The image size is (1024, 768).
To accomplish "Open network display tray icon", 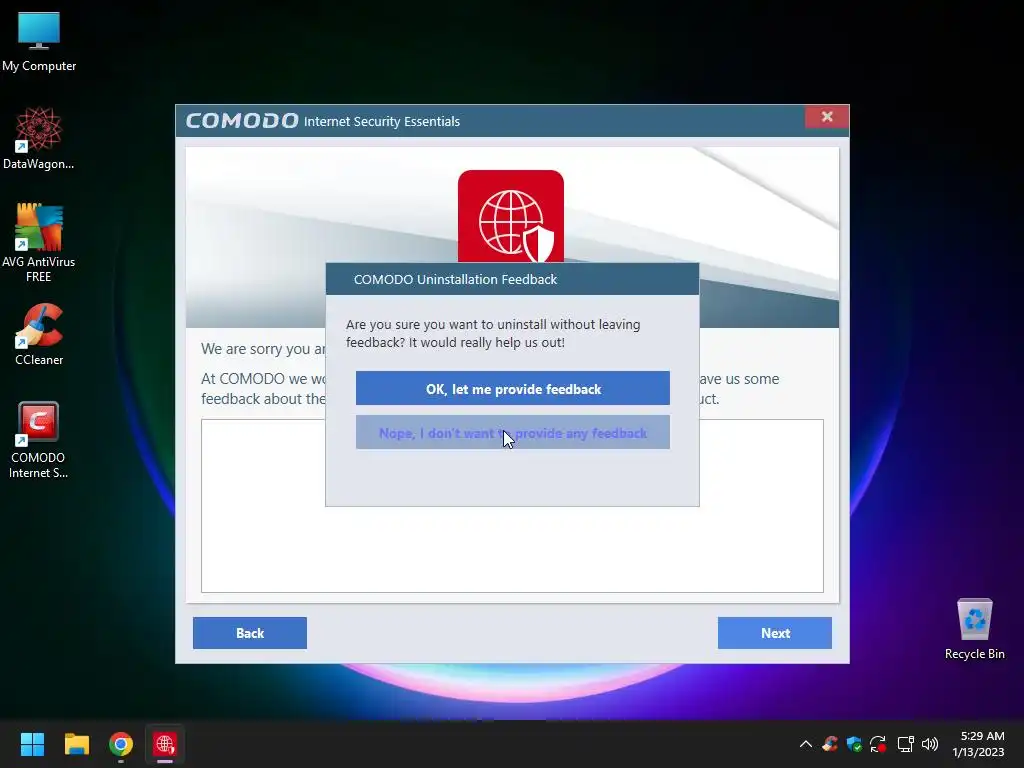I will click(905, 744).
